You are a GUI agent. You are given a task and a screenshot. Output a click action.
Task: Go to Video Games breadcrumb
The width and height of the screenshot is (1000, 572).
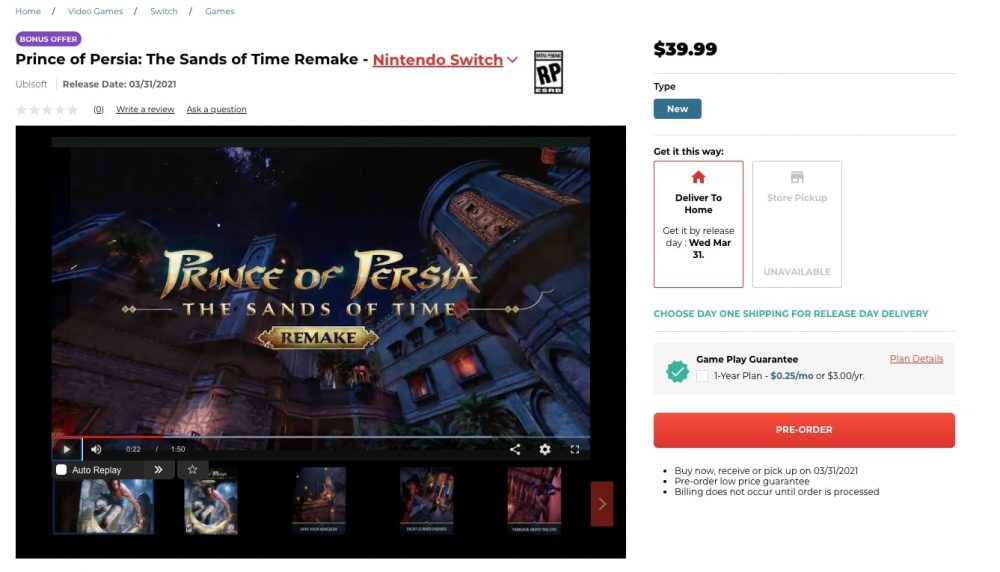95,11
